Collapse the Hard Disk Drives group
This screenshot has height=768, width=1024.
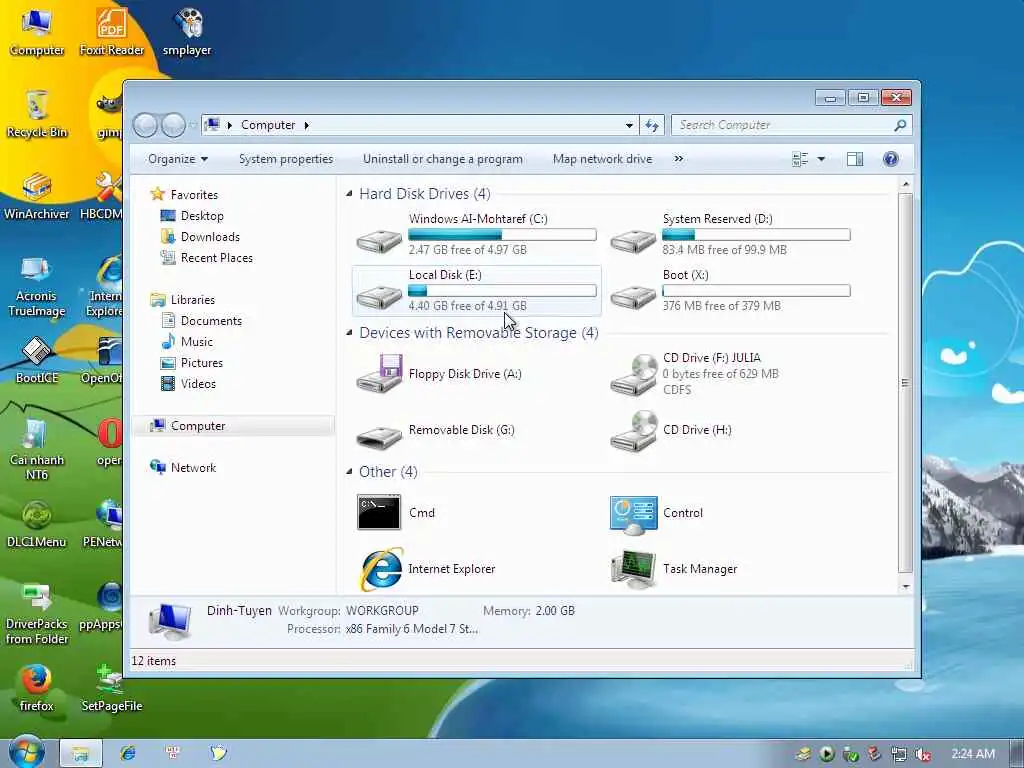click(349, 193)
